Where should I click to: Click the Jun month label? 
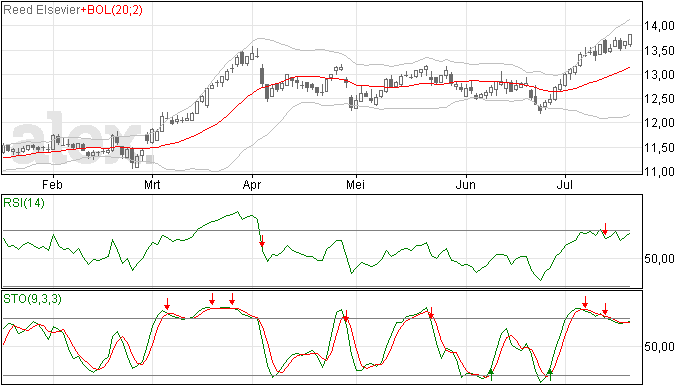click(x=466, y=184)
